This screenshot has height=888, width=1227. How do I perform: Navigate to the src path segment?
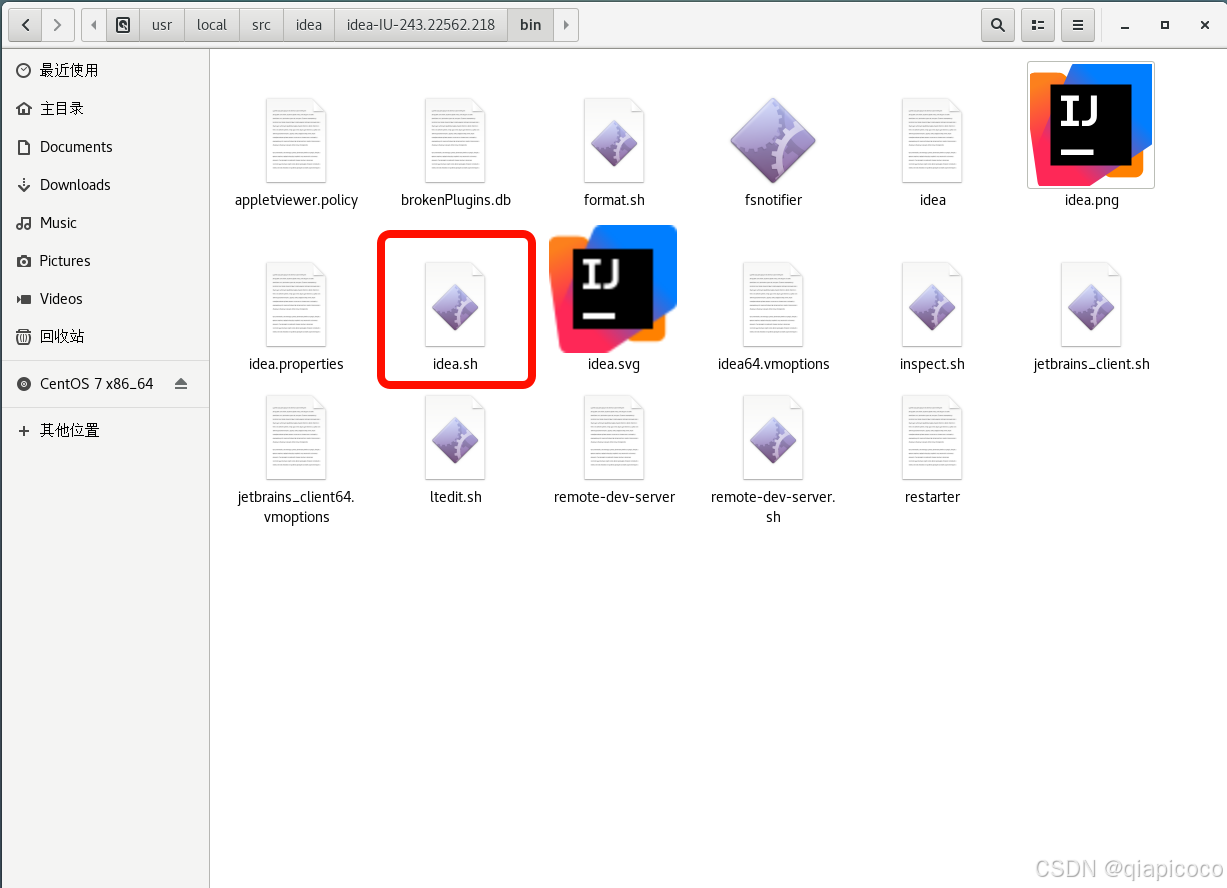pos(262,25)
